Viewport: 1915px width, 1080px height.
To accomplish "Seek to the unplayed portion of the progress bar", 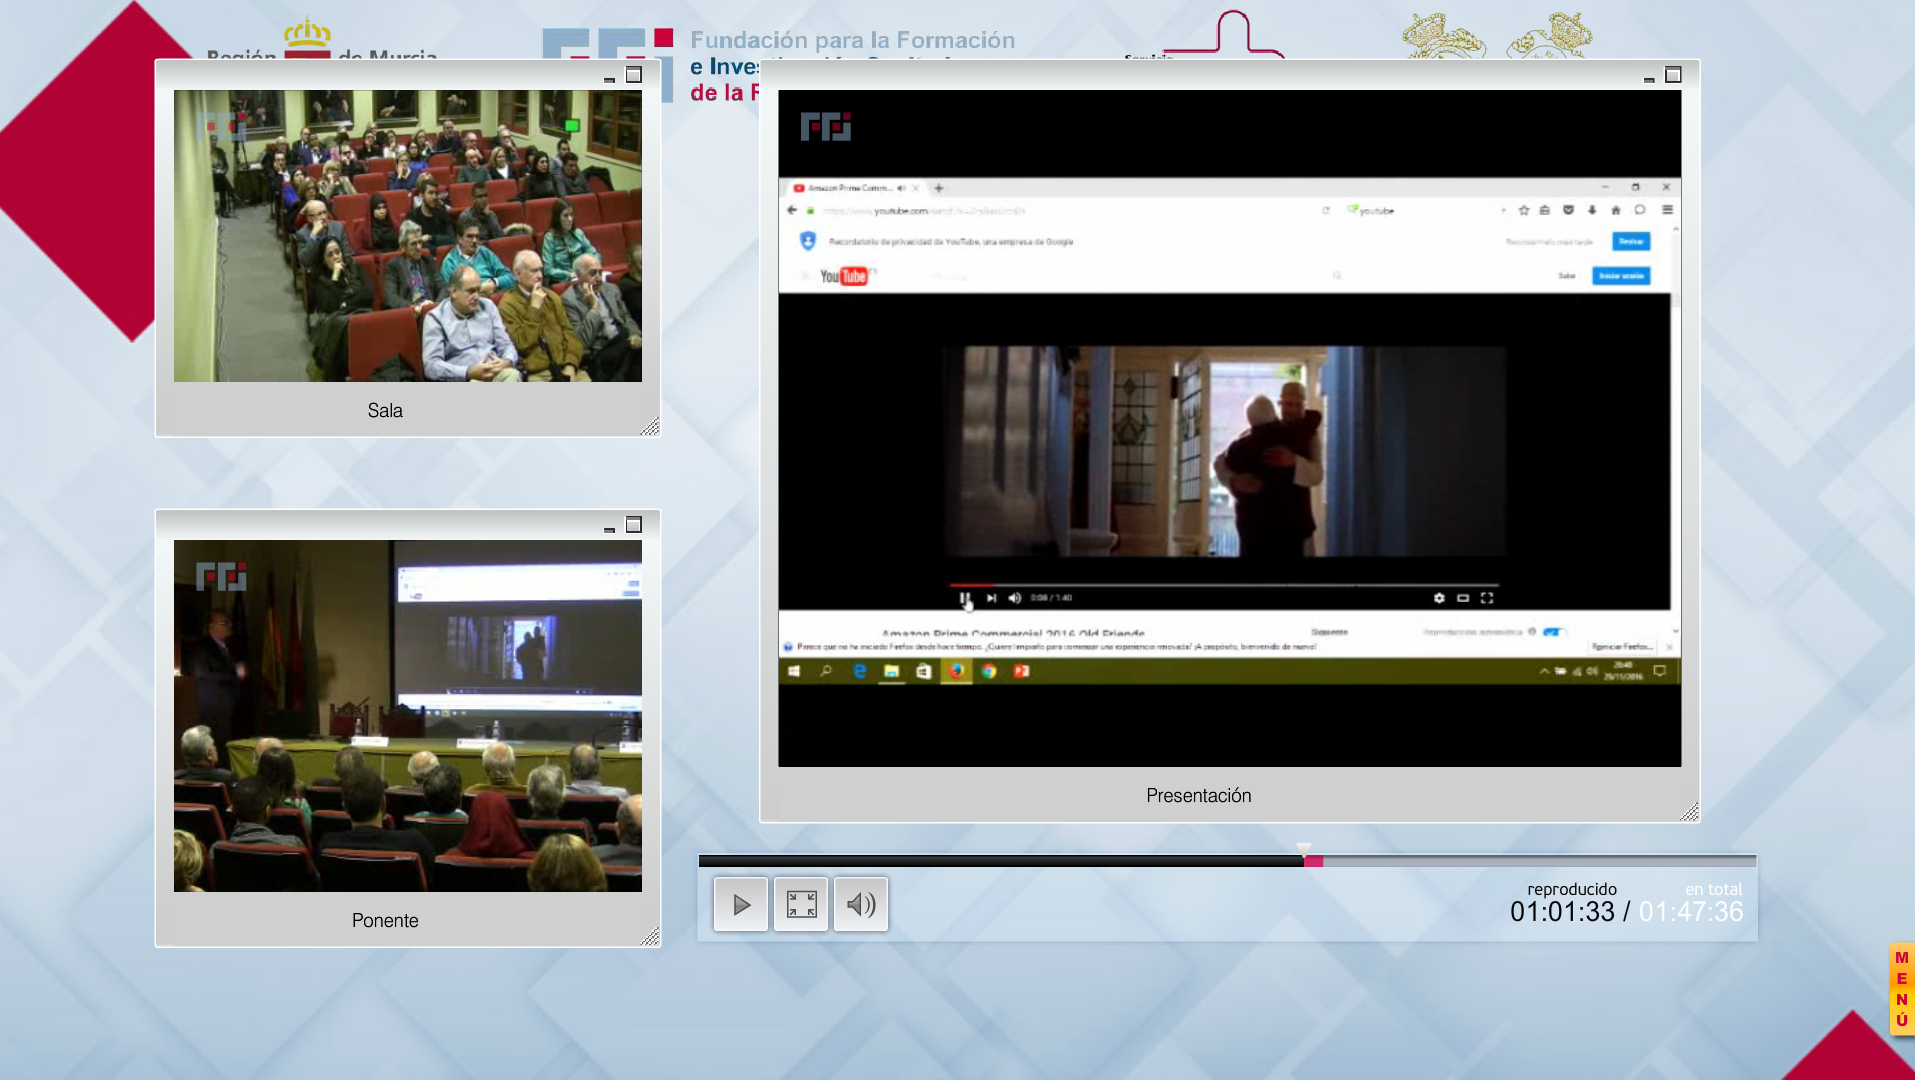I will pos(1539,861).
